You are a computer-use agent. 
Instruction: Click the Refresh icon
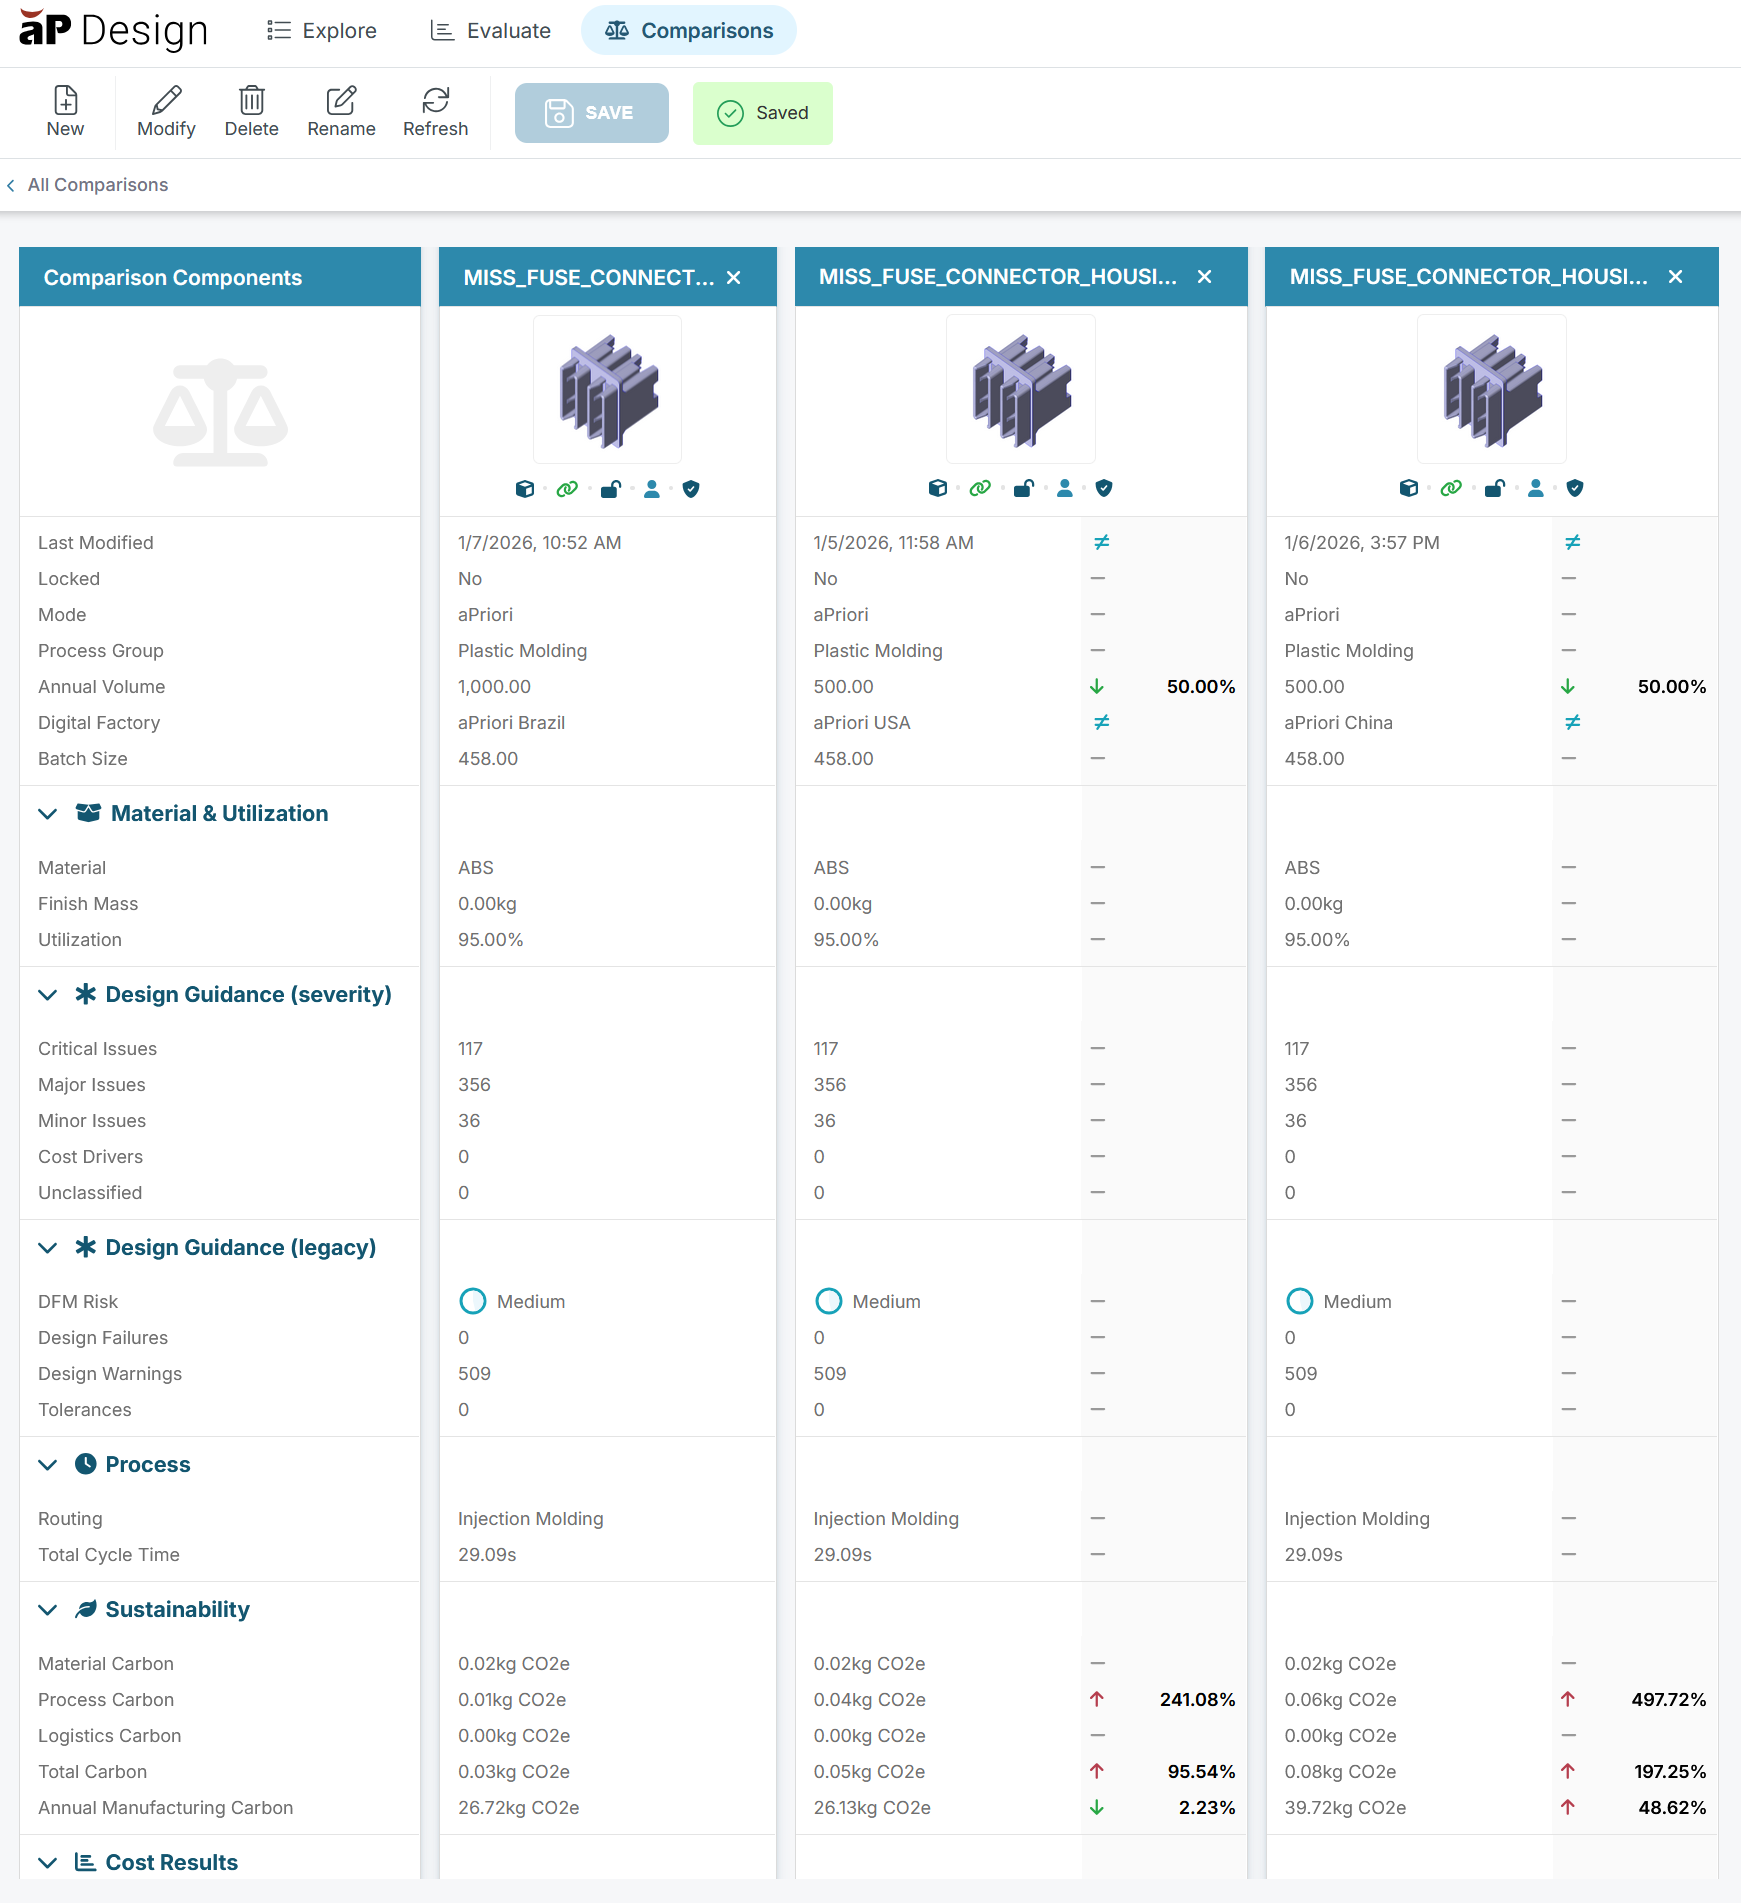click(435, 101)
